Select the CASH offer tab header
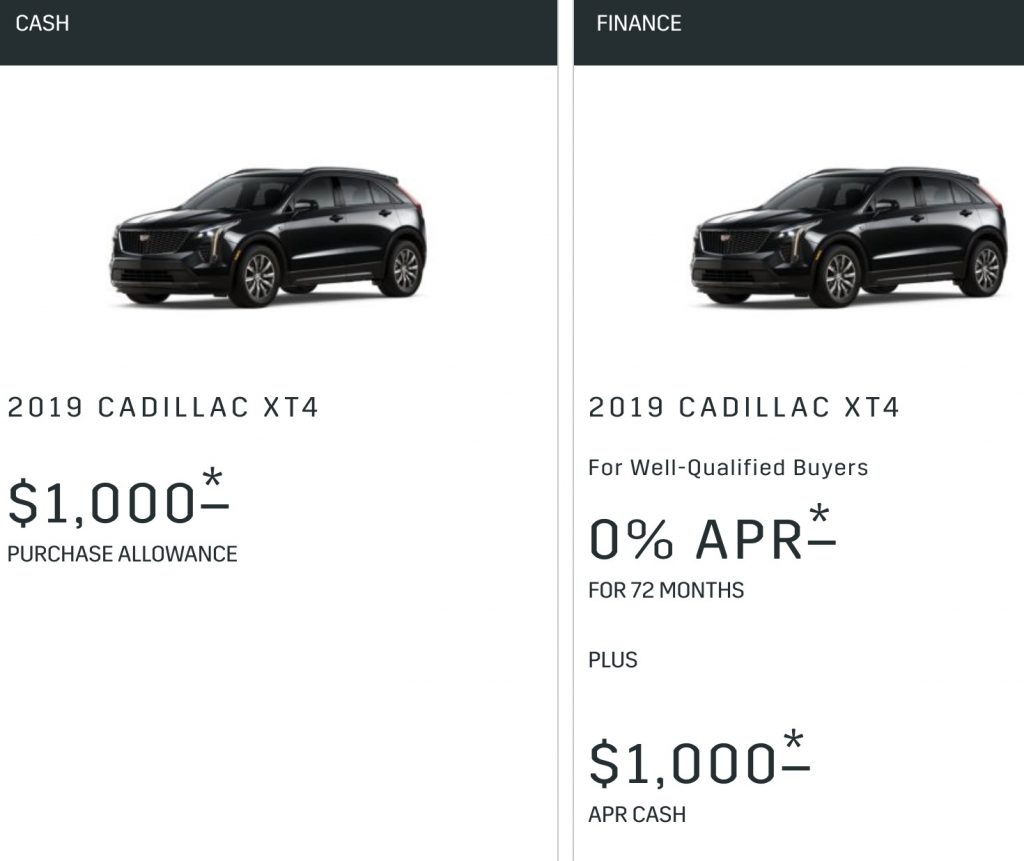Image resolution: width=1024 pixels, height=861 pixels. pyautogui.click(x=278, y=32)
